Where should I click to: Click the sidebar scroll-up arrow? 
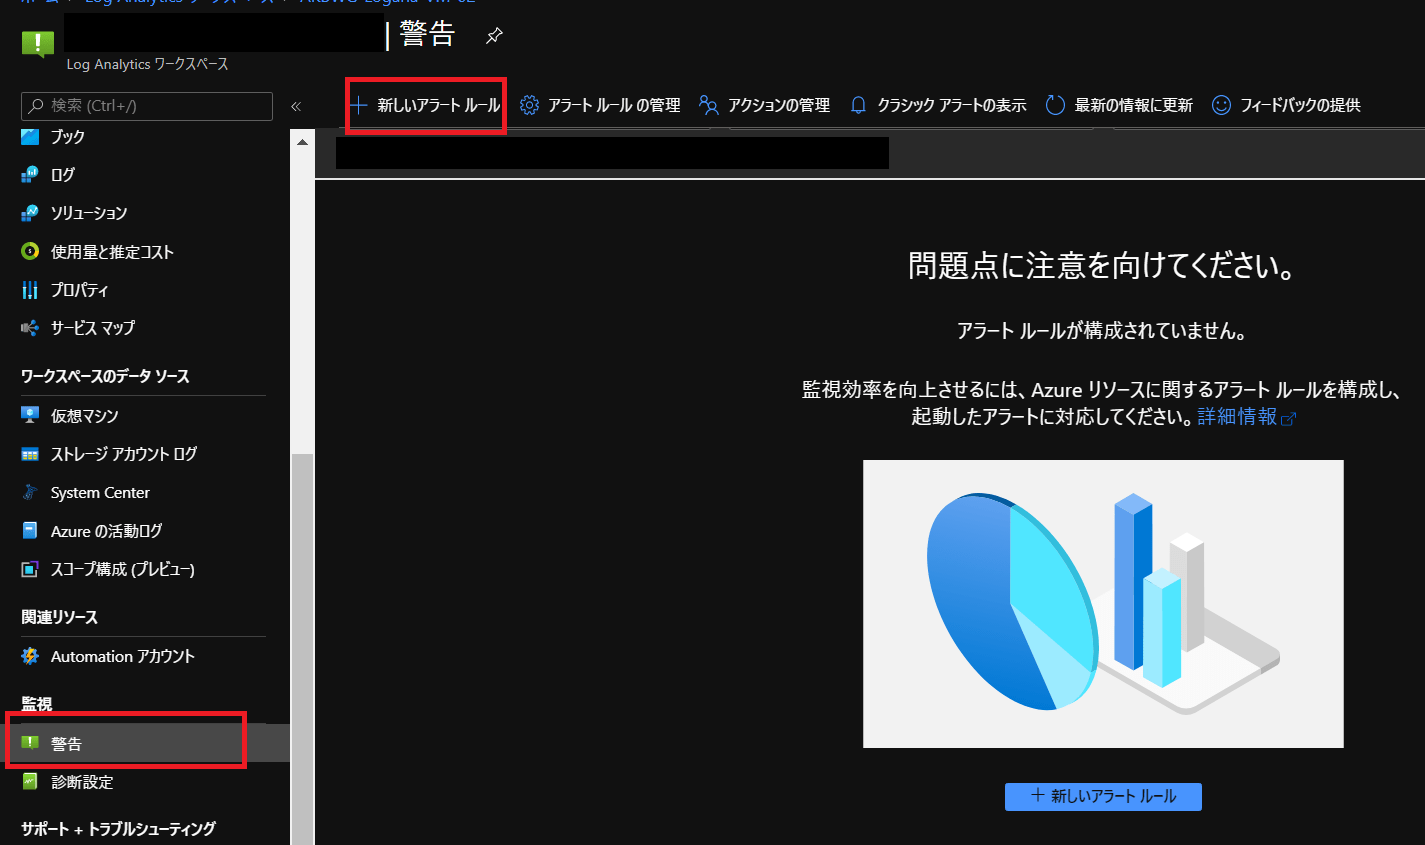[x=302, y=142]
